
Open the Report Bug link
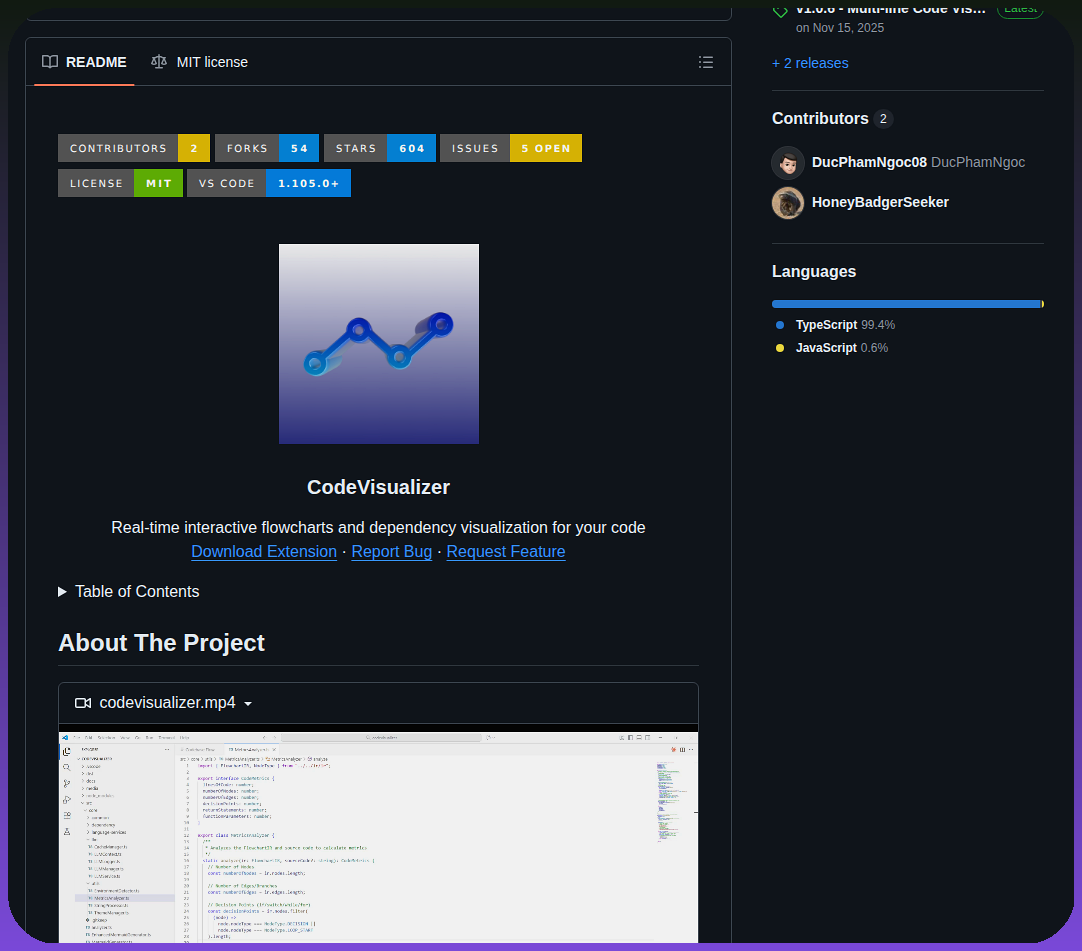391,551
